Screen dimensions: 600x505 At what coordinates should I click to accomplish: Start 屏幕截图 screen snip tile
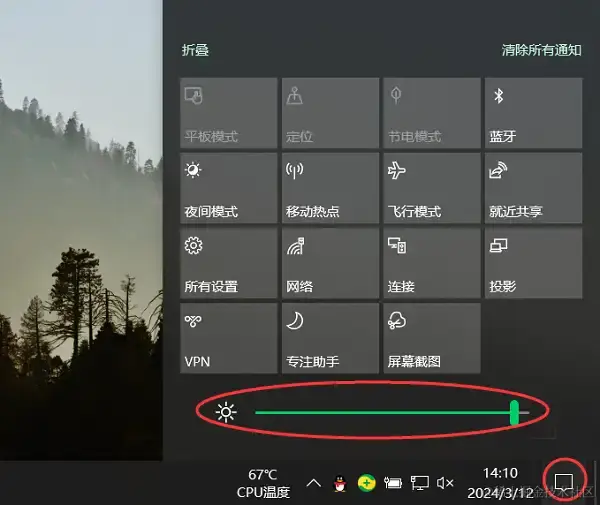tap(432, 338)
